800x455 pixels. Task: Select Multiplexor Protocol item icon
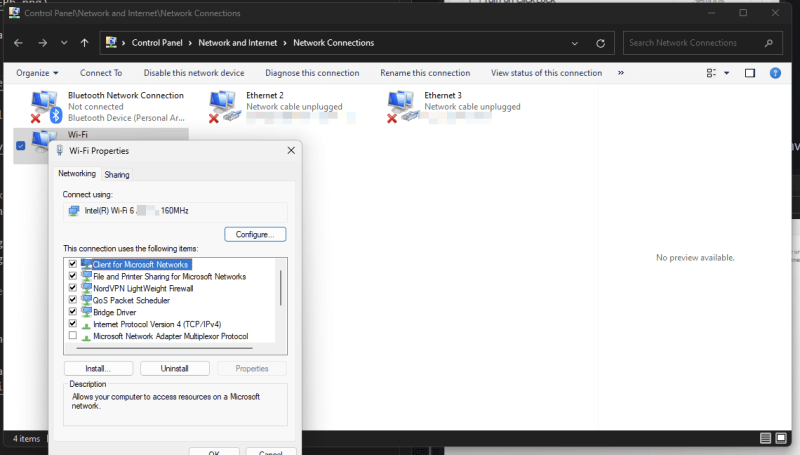[x=86, y=337]
